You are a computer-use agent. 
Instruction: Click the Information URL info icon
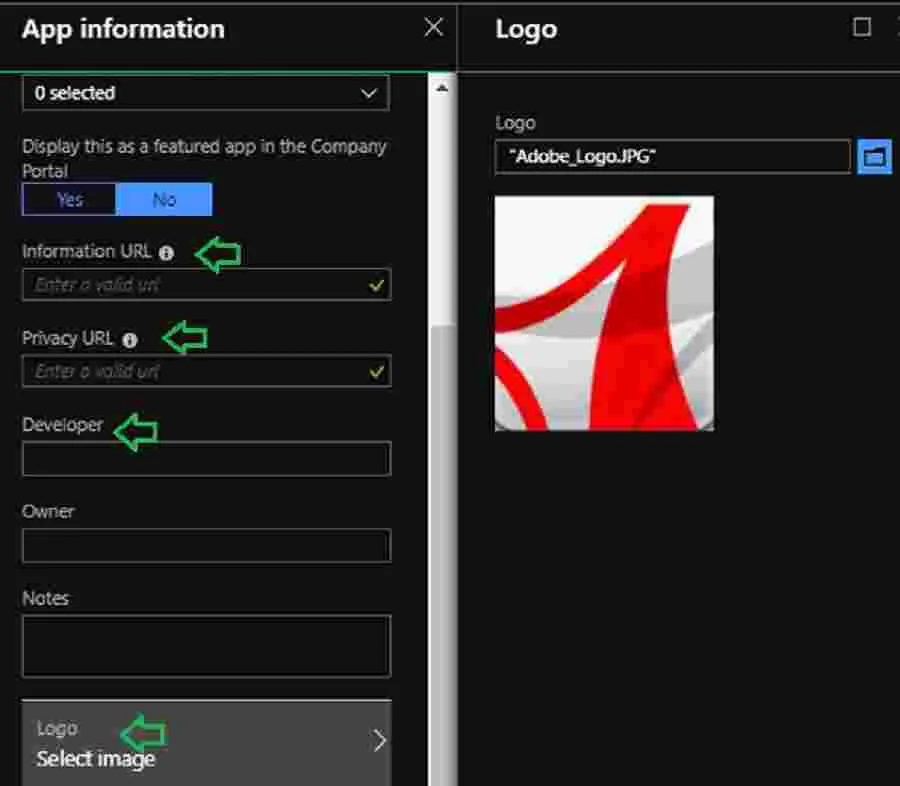[x=166, y=253]
